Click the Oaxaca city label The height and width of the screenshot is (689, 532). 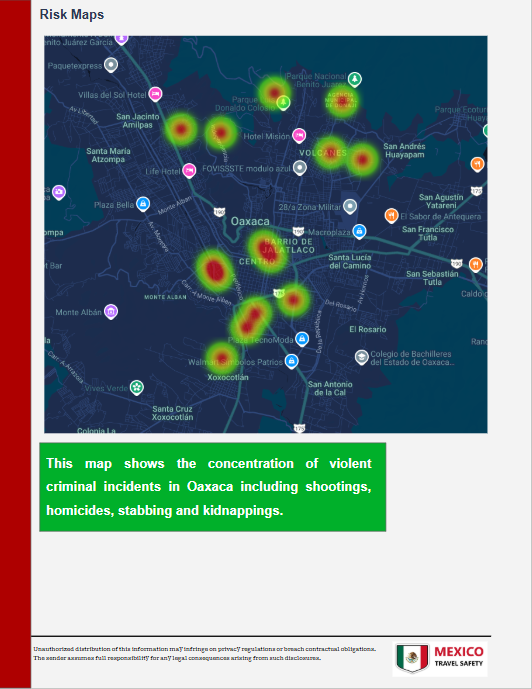pos(250,221)
